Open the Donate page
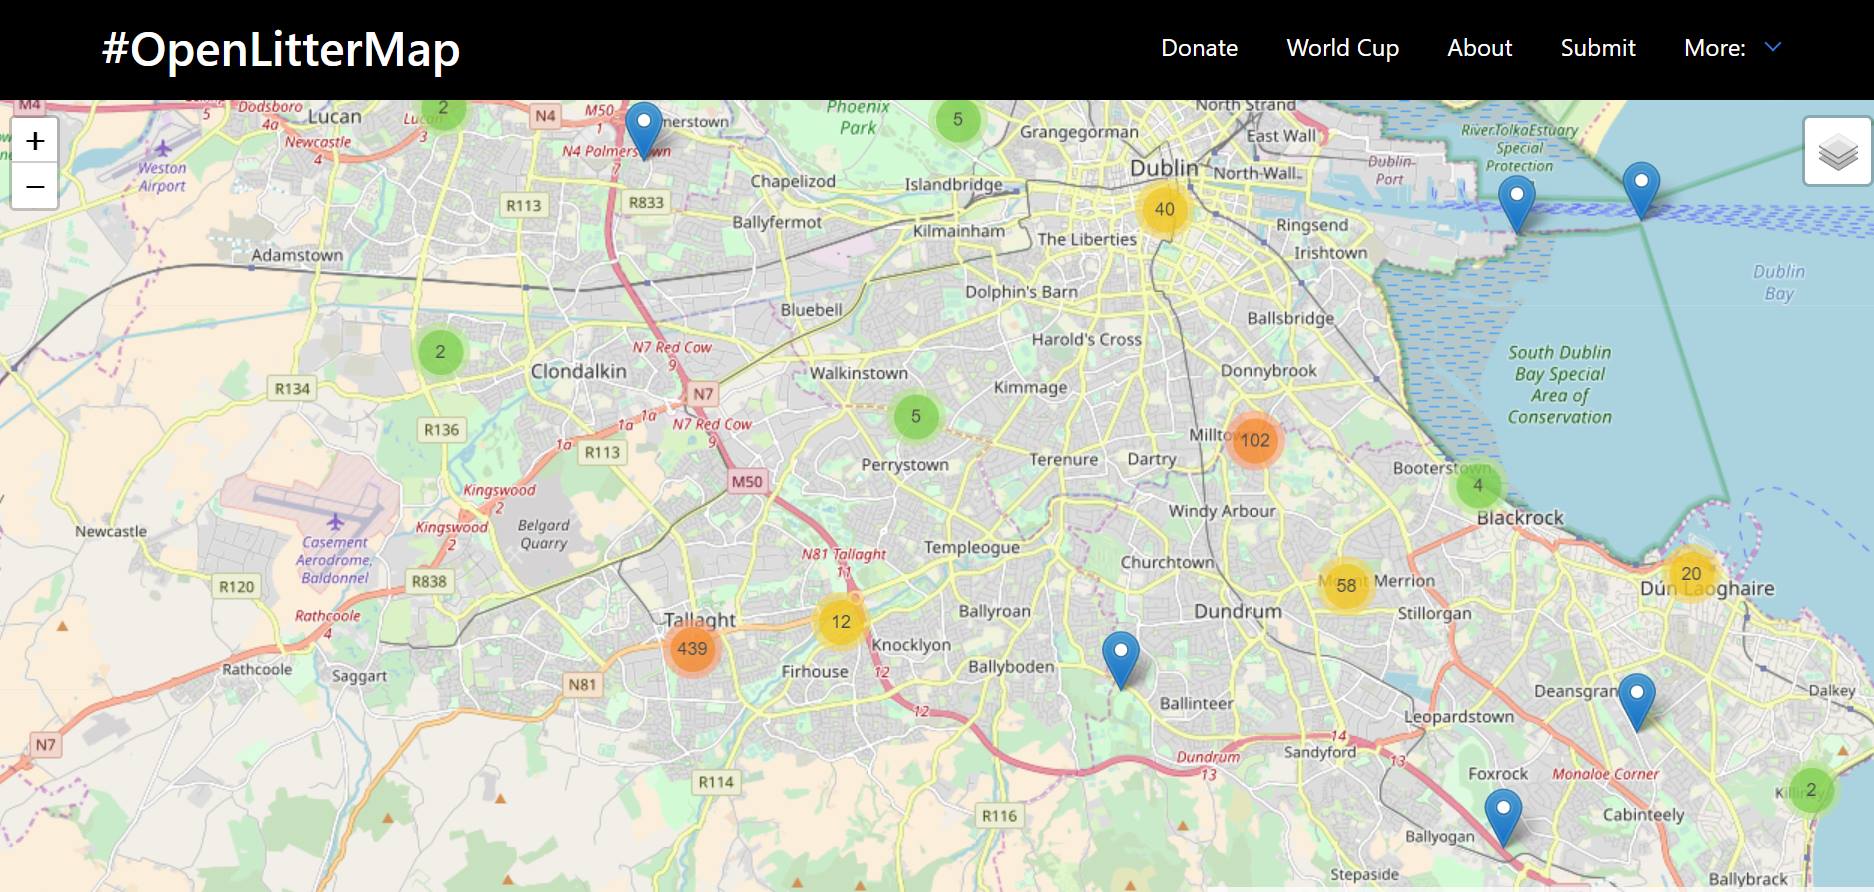 [x=1200, y=48]
